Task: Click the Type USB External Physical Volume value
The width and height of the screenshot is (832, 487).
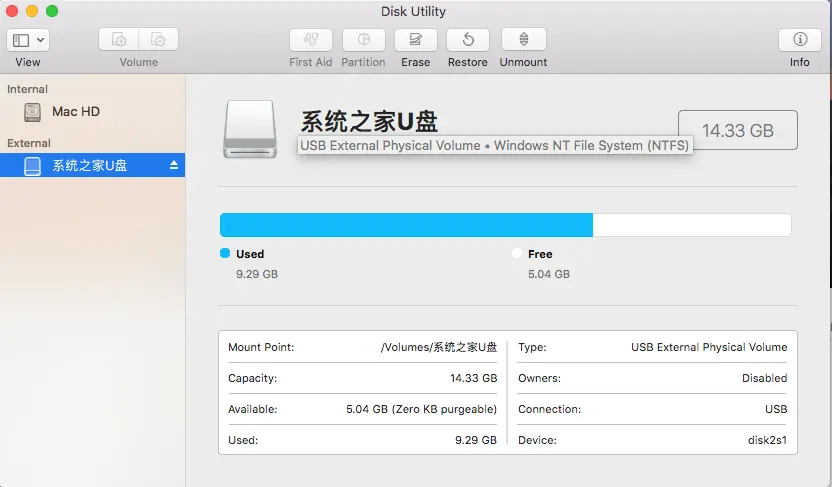Action: 709,347
